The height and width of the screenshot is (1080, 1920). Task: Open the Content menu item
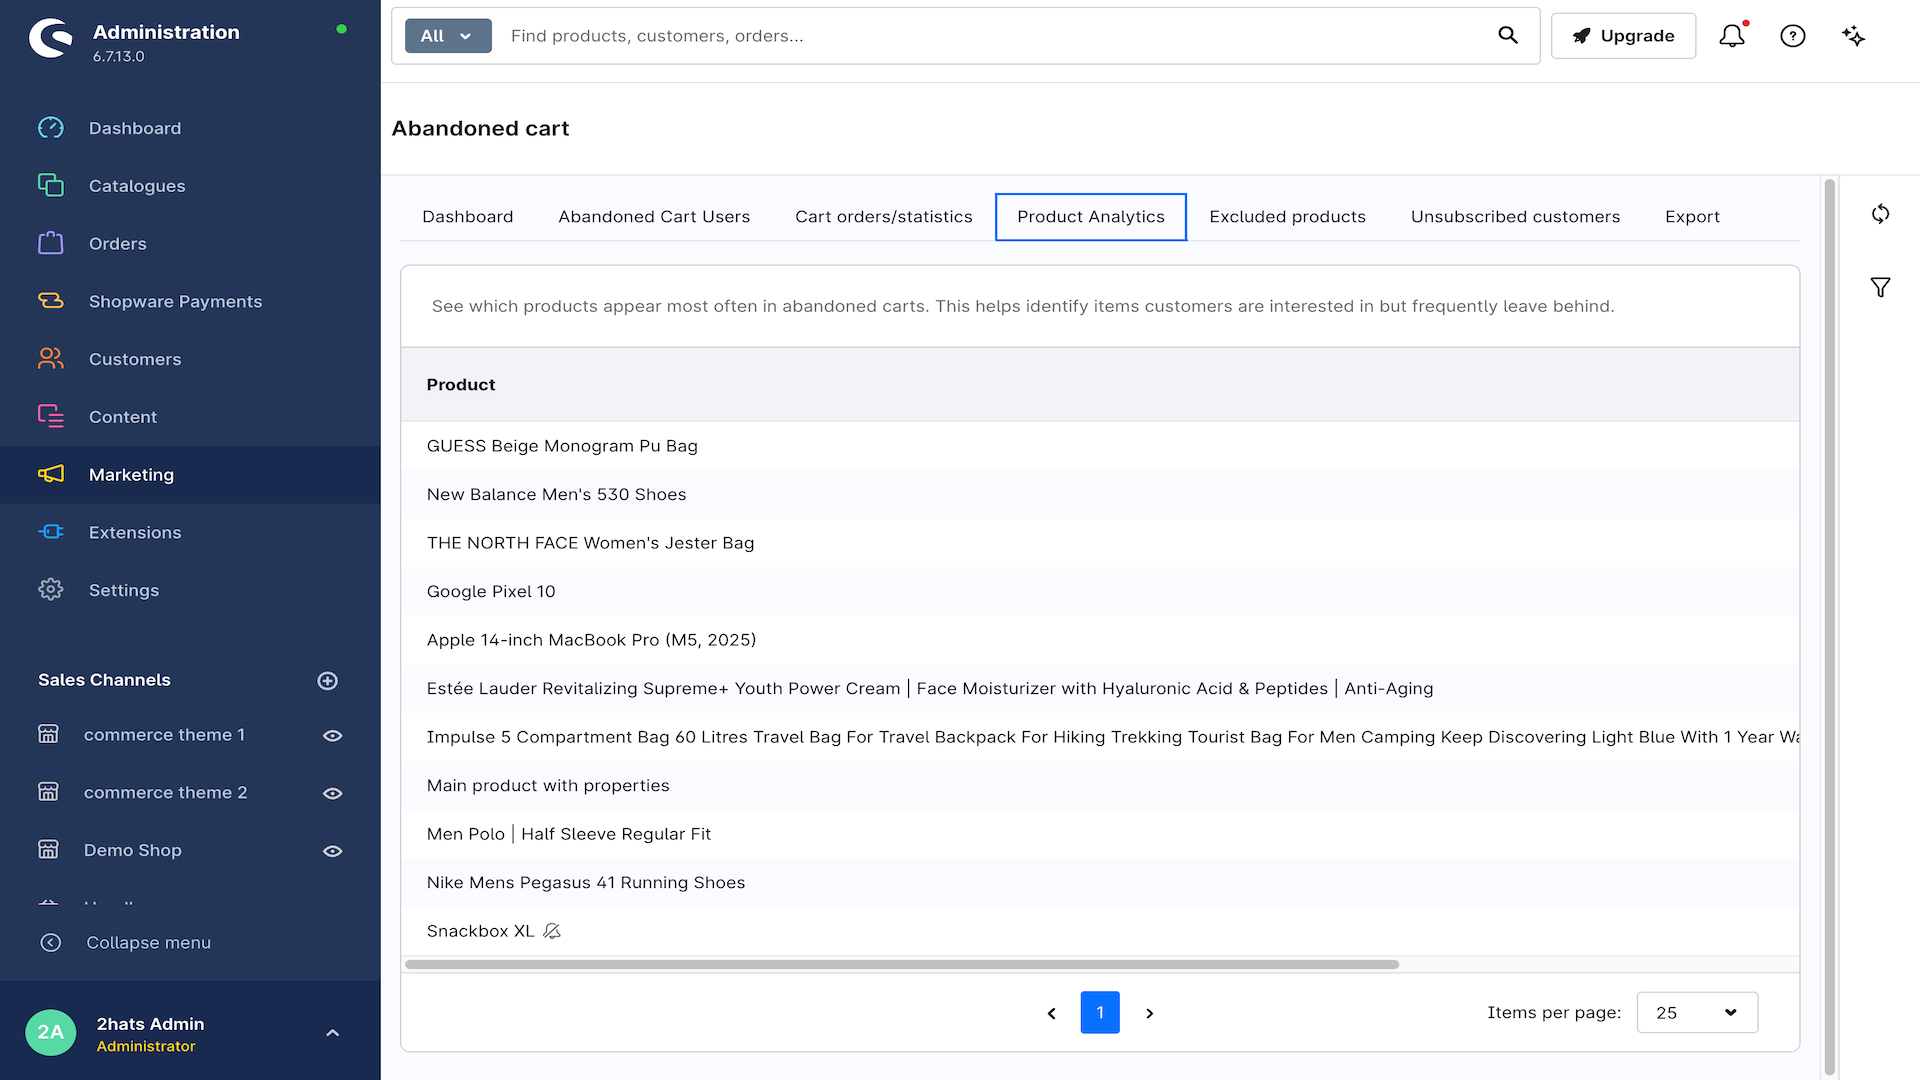click(190, 417)
